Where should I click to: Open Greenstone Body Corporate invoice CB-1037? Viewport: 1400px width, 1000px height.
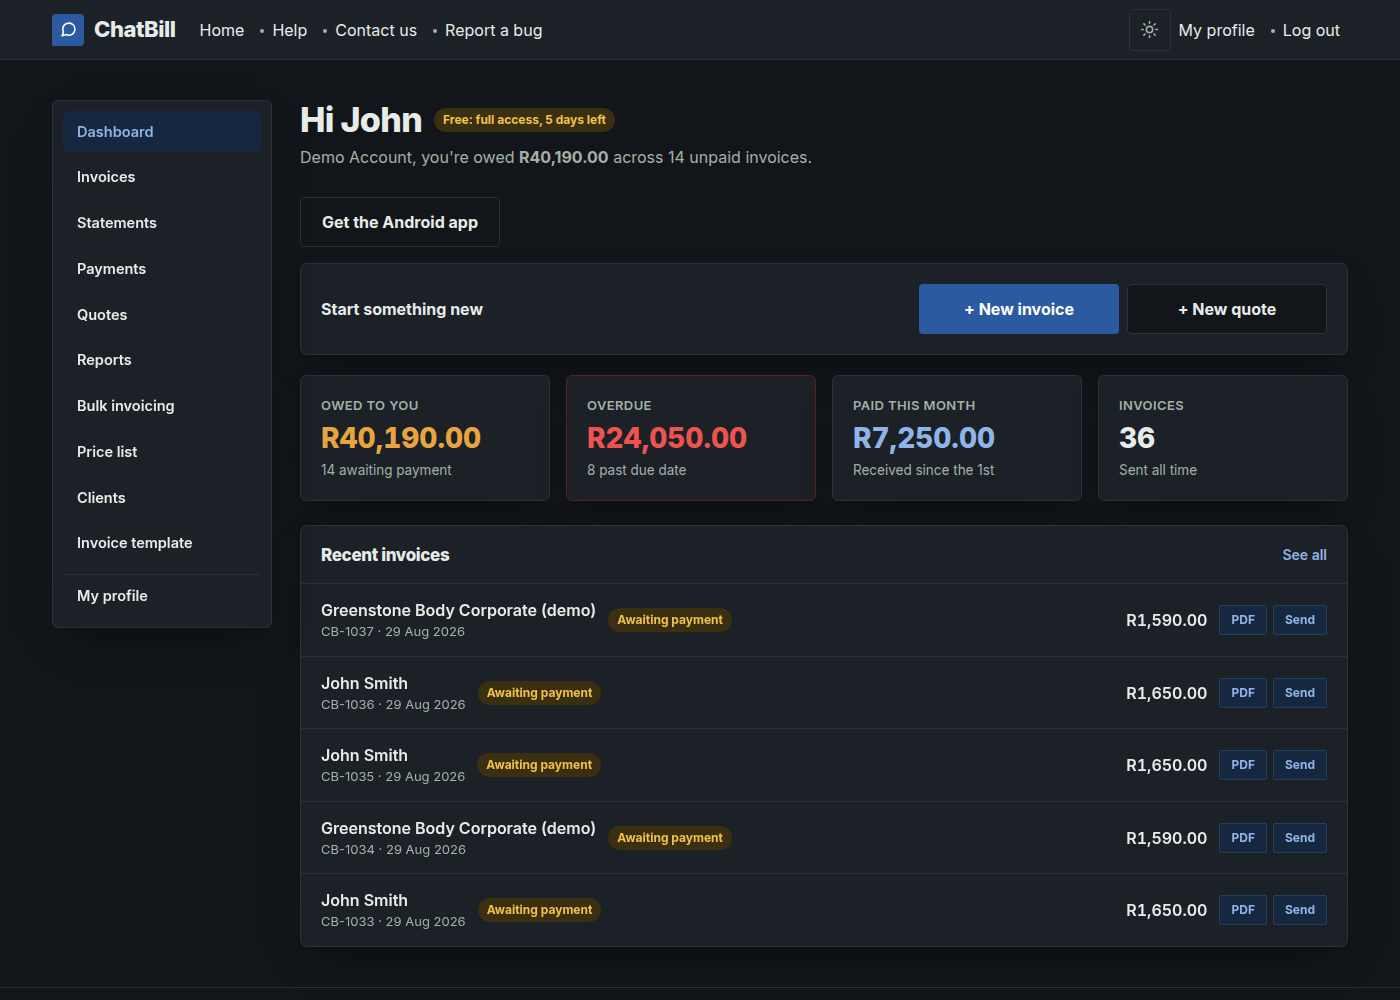tap(458, 620)
